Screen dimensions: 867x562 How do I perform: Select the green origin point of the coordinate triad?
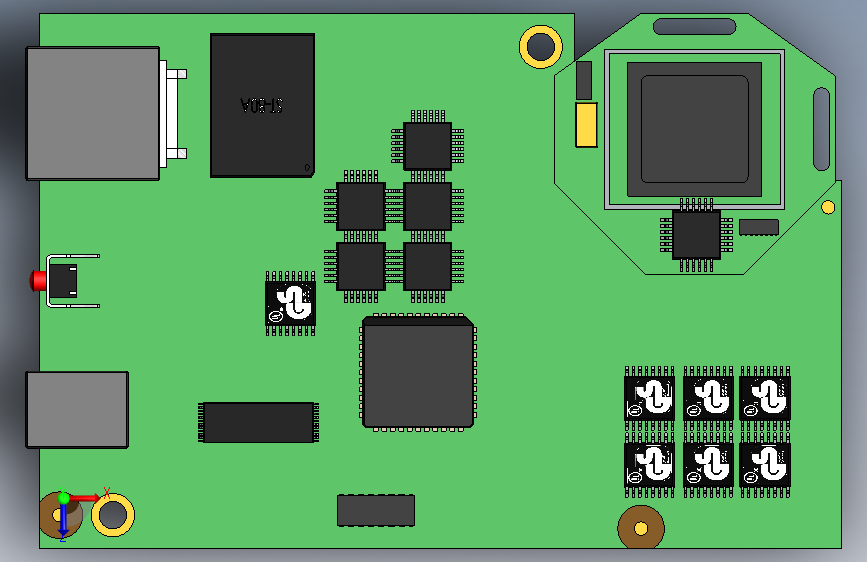[64, 498]
